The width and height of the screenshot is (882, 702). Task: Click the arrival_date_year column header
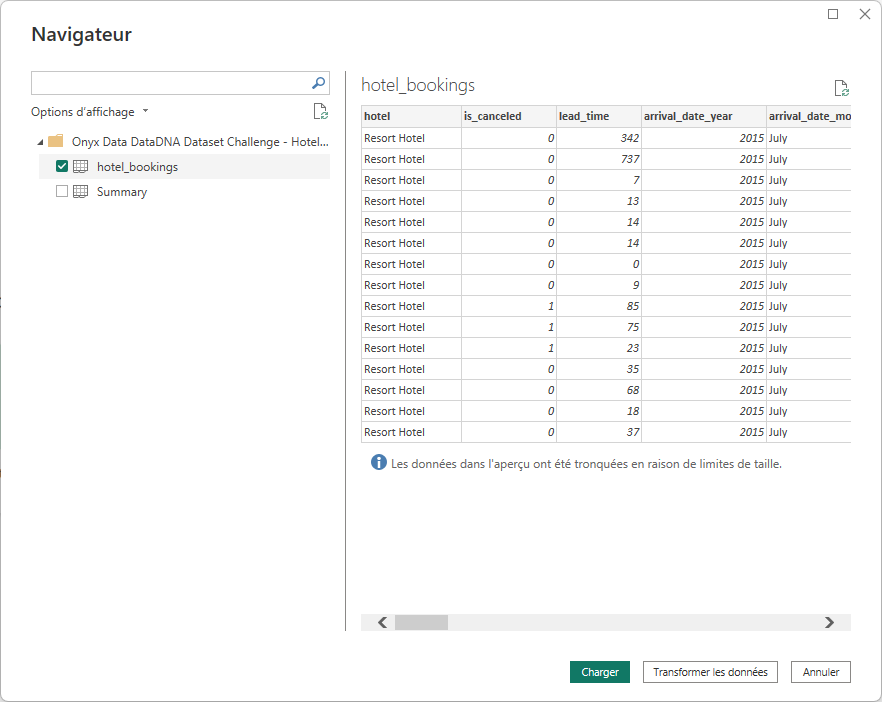click(x=704, y=116)
